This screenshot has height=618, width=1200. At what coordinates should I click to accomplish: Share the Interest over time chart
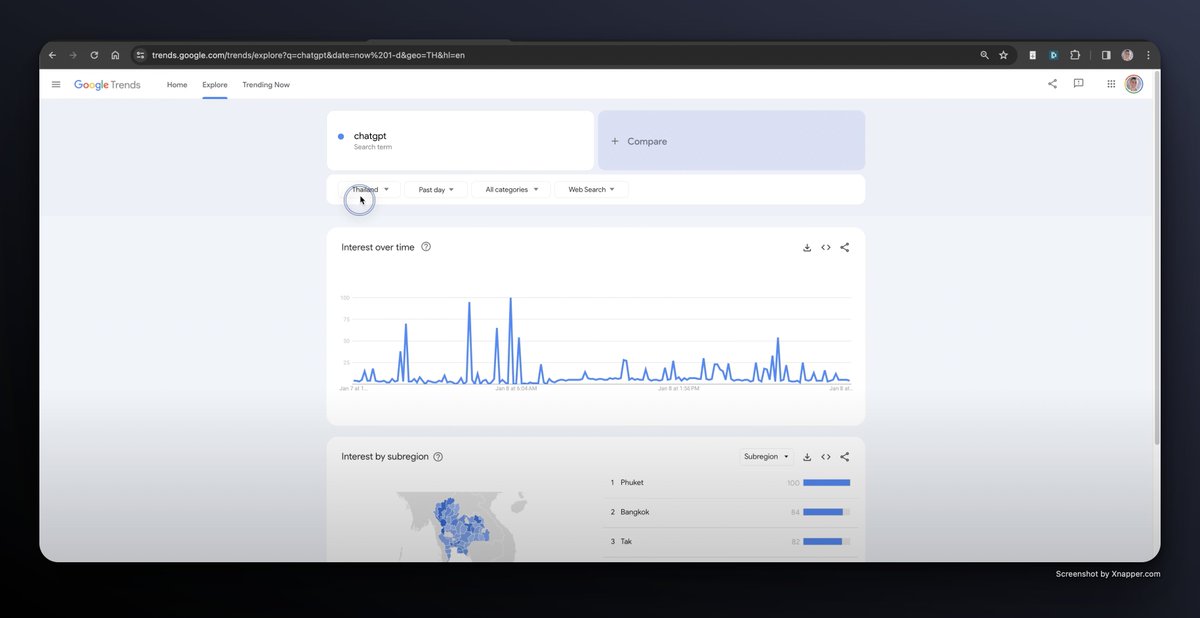(845, 247)
